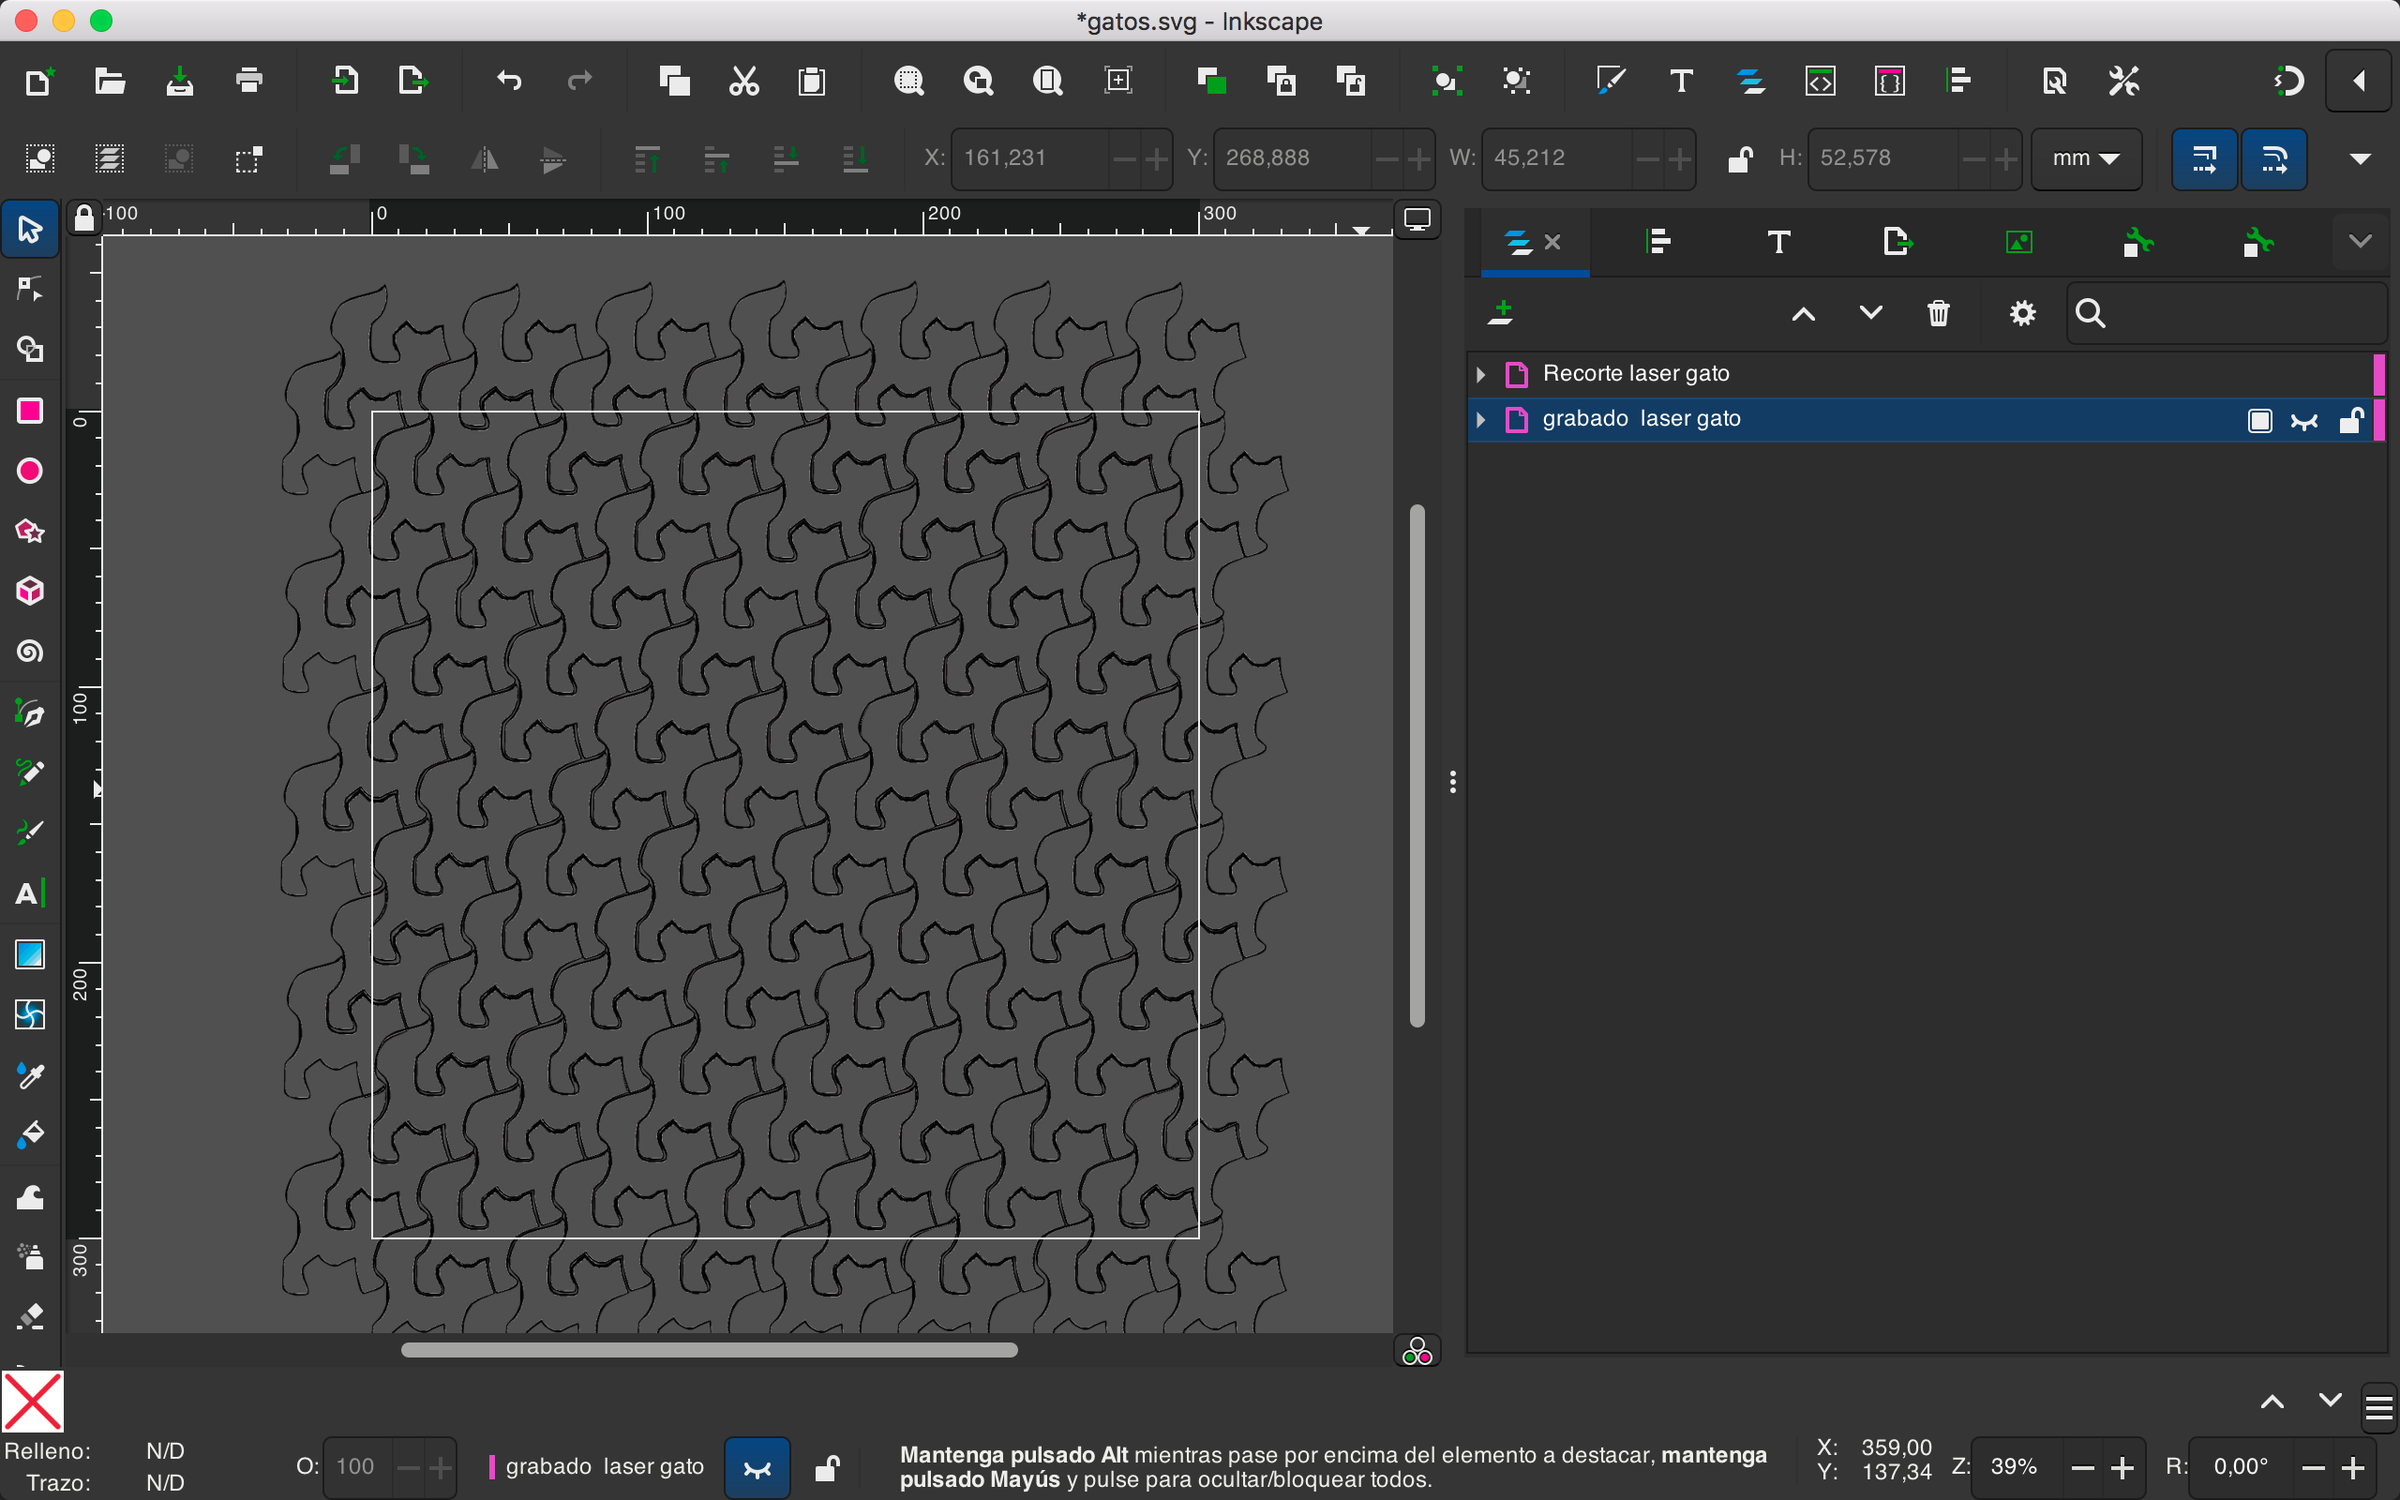The height and width of the screenshot is (1500, 2400).
Task: Select the Pencil freehand tool
Action: tap(30, 773)
